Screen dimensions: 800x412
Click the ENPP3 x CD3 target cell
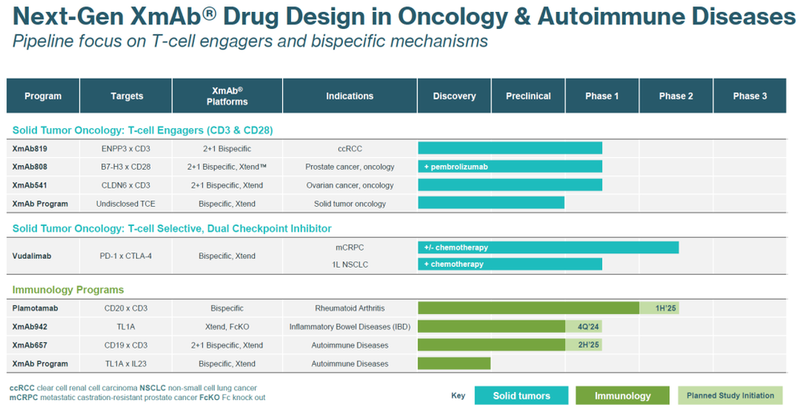coord(127,148)
